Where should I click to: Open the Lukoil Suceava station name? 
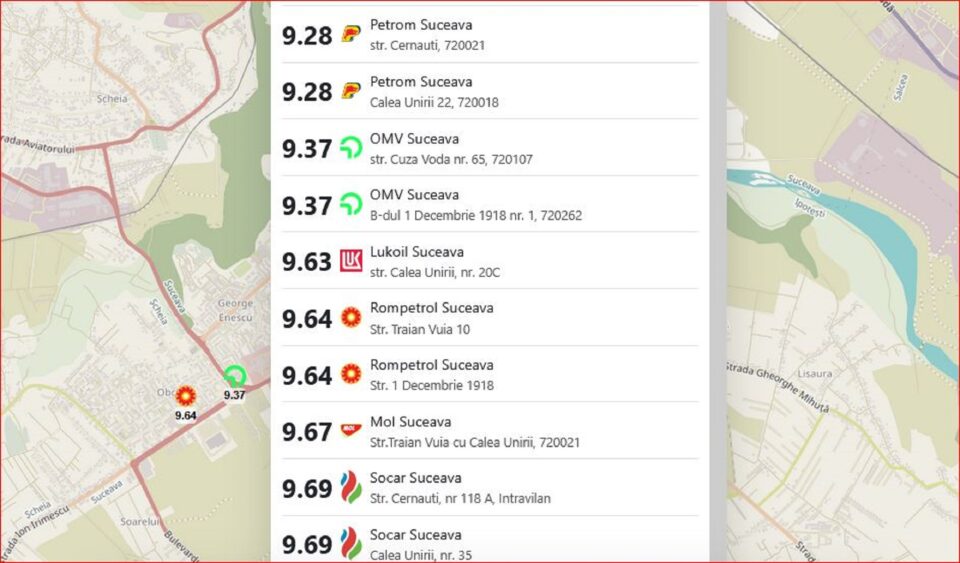(416, 252)
